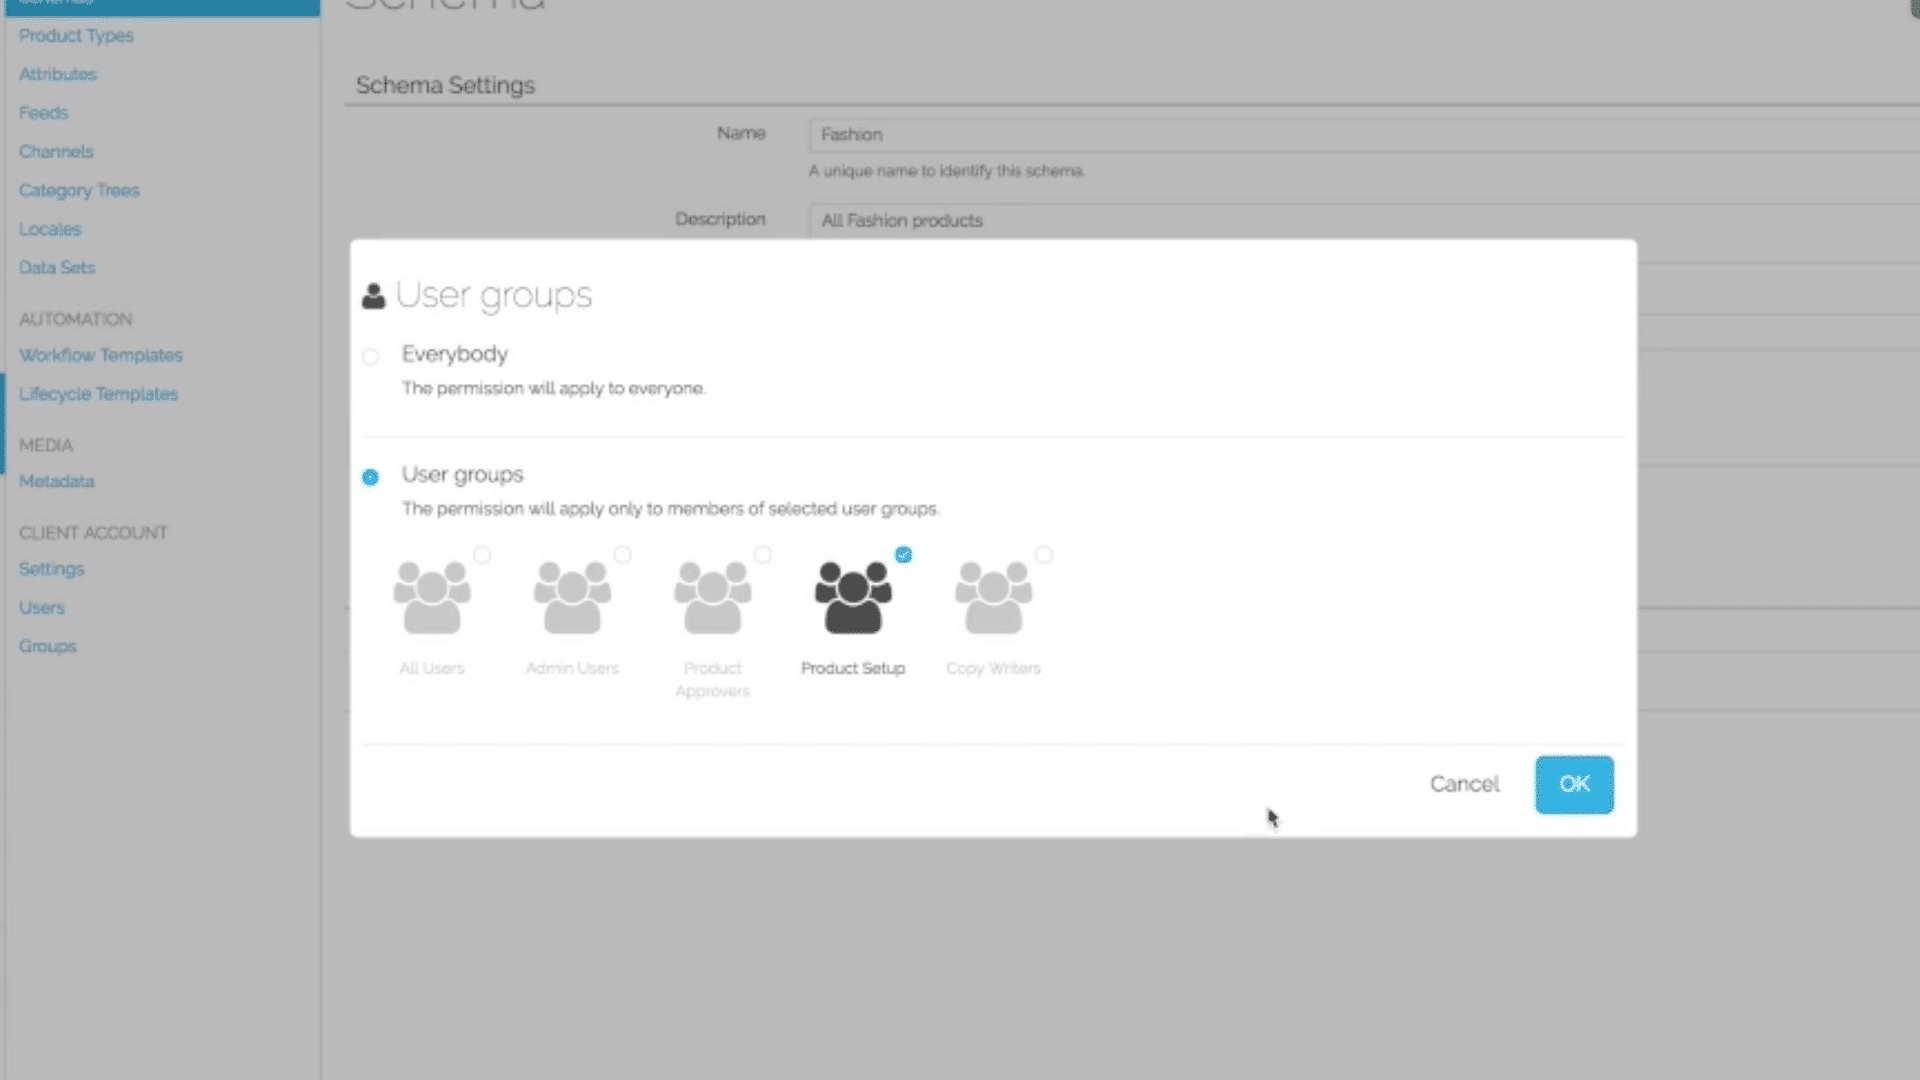Click the Fashion name input field
The image size is (1920, 1080).
(x=1100, y=134)
